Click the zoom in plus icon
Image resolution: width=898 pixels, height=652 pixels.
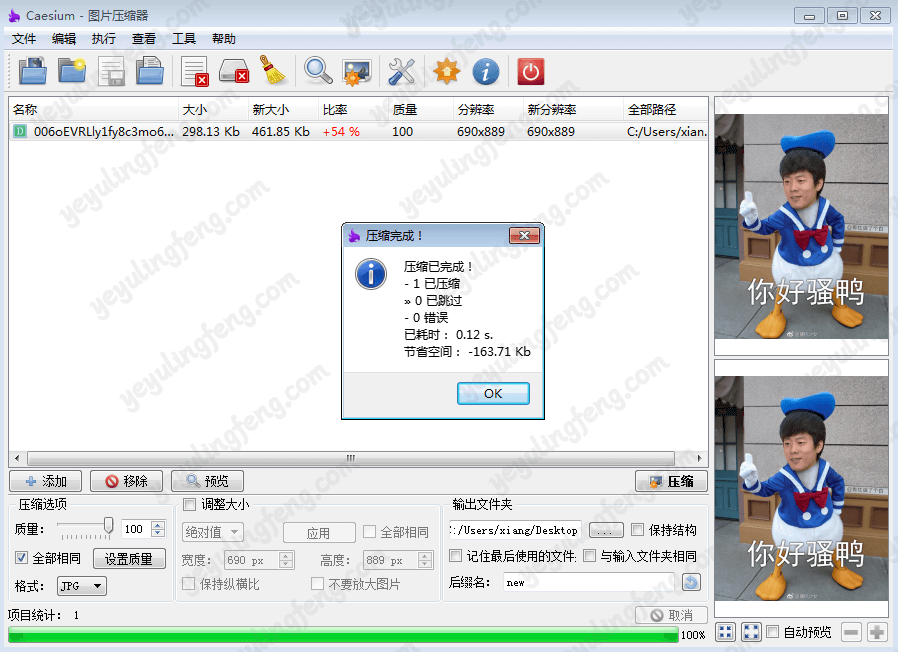coord(876,632)
